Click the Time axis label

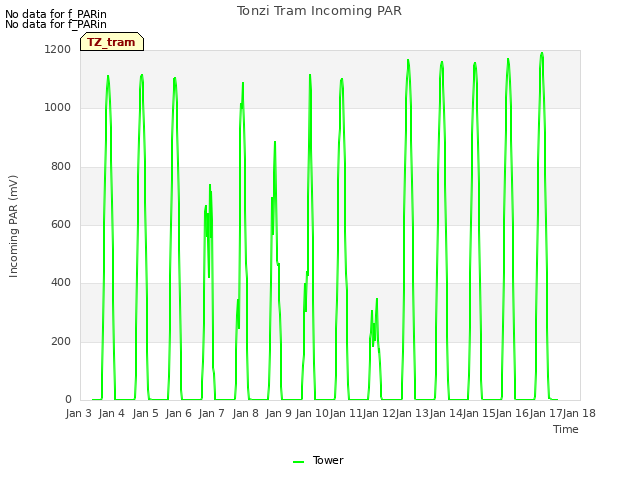[x=566, y=429]
